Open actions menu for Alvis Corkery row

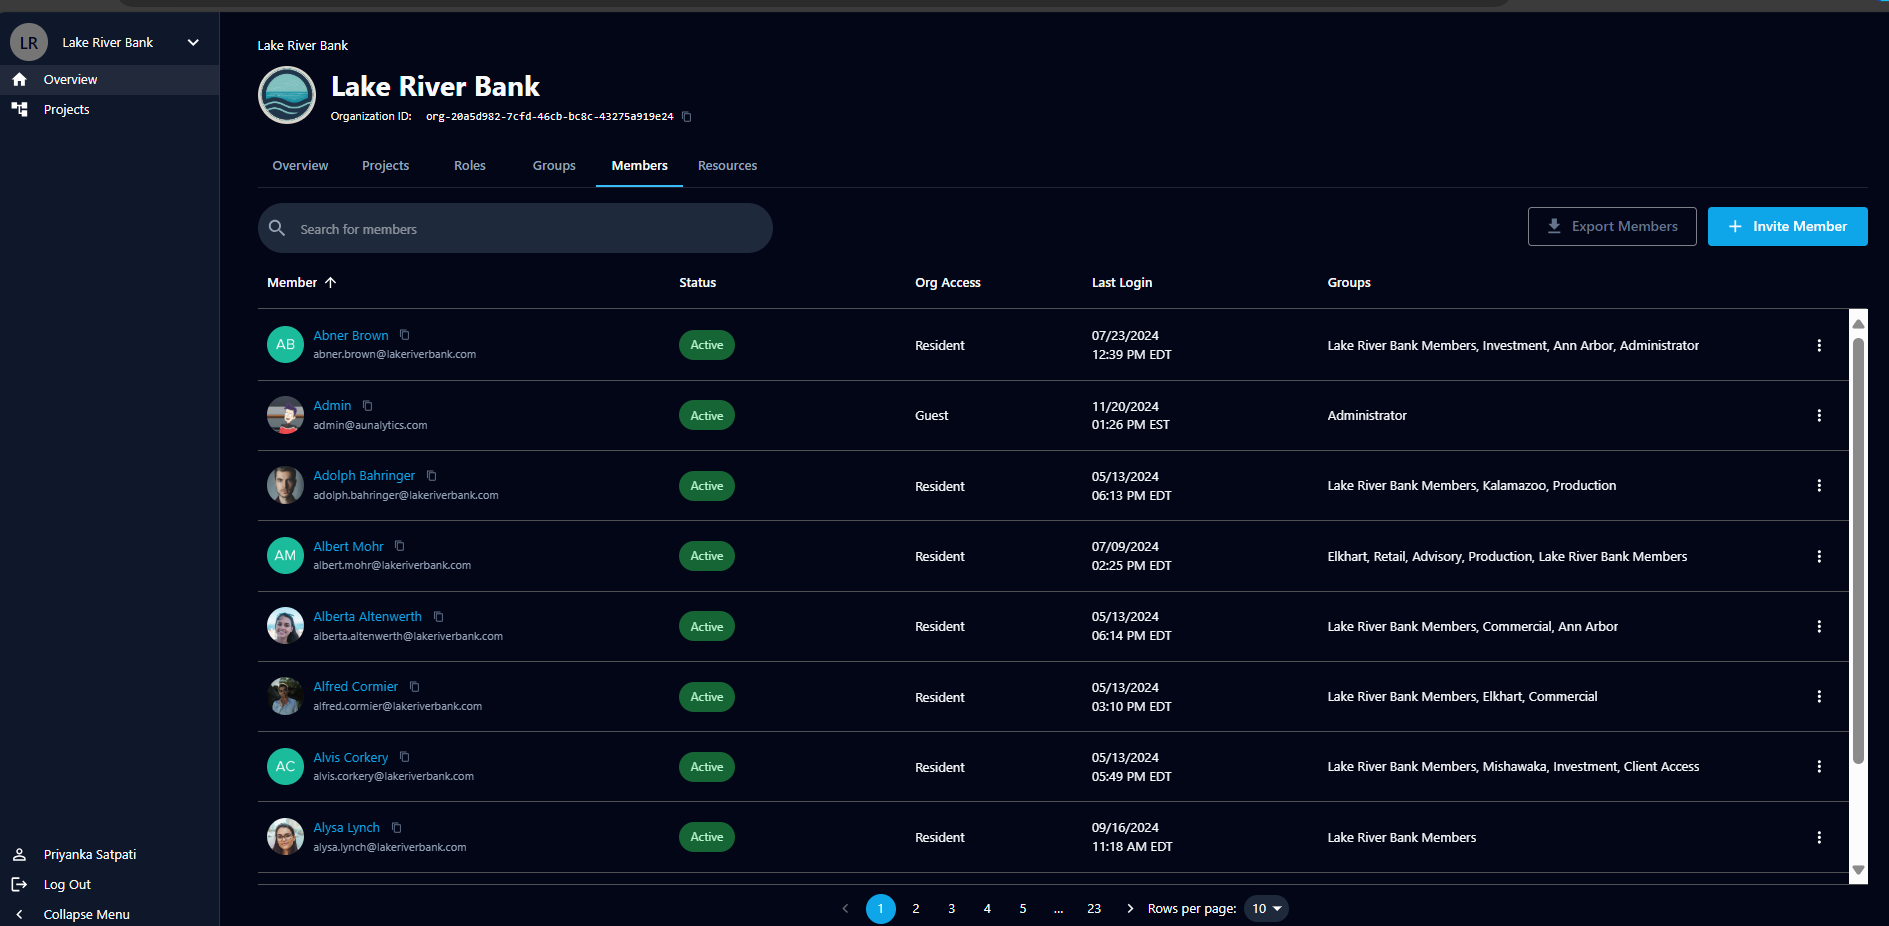click(1819, 766)
